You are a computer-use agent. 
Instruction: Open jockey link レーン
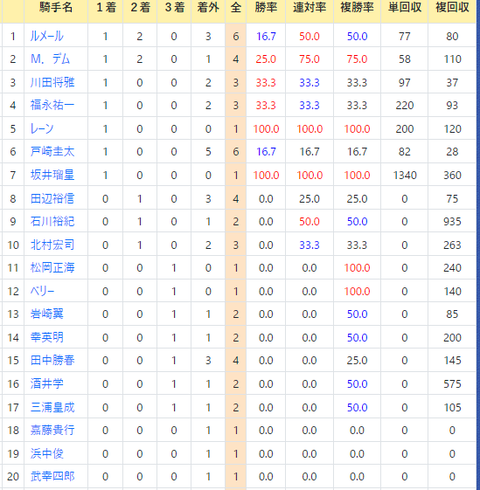[x=42, y=129]
